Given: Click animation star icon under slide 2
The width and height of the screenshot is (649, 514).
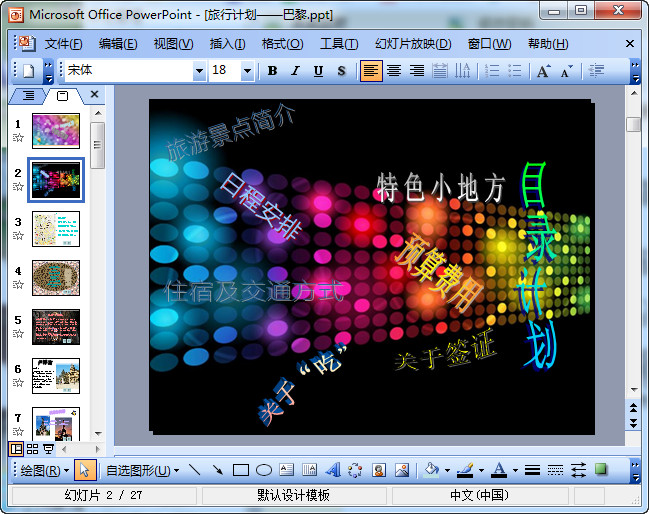Looking at the screenshot, I should click(18, 187).
